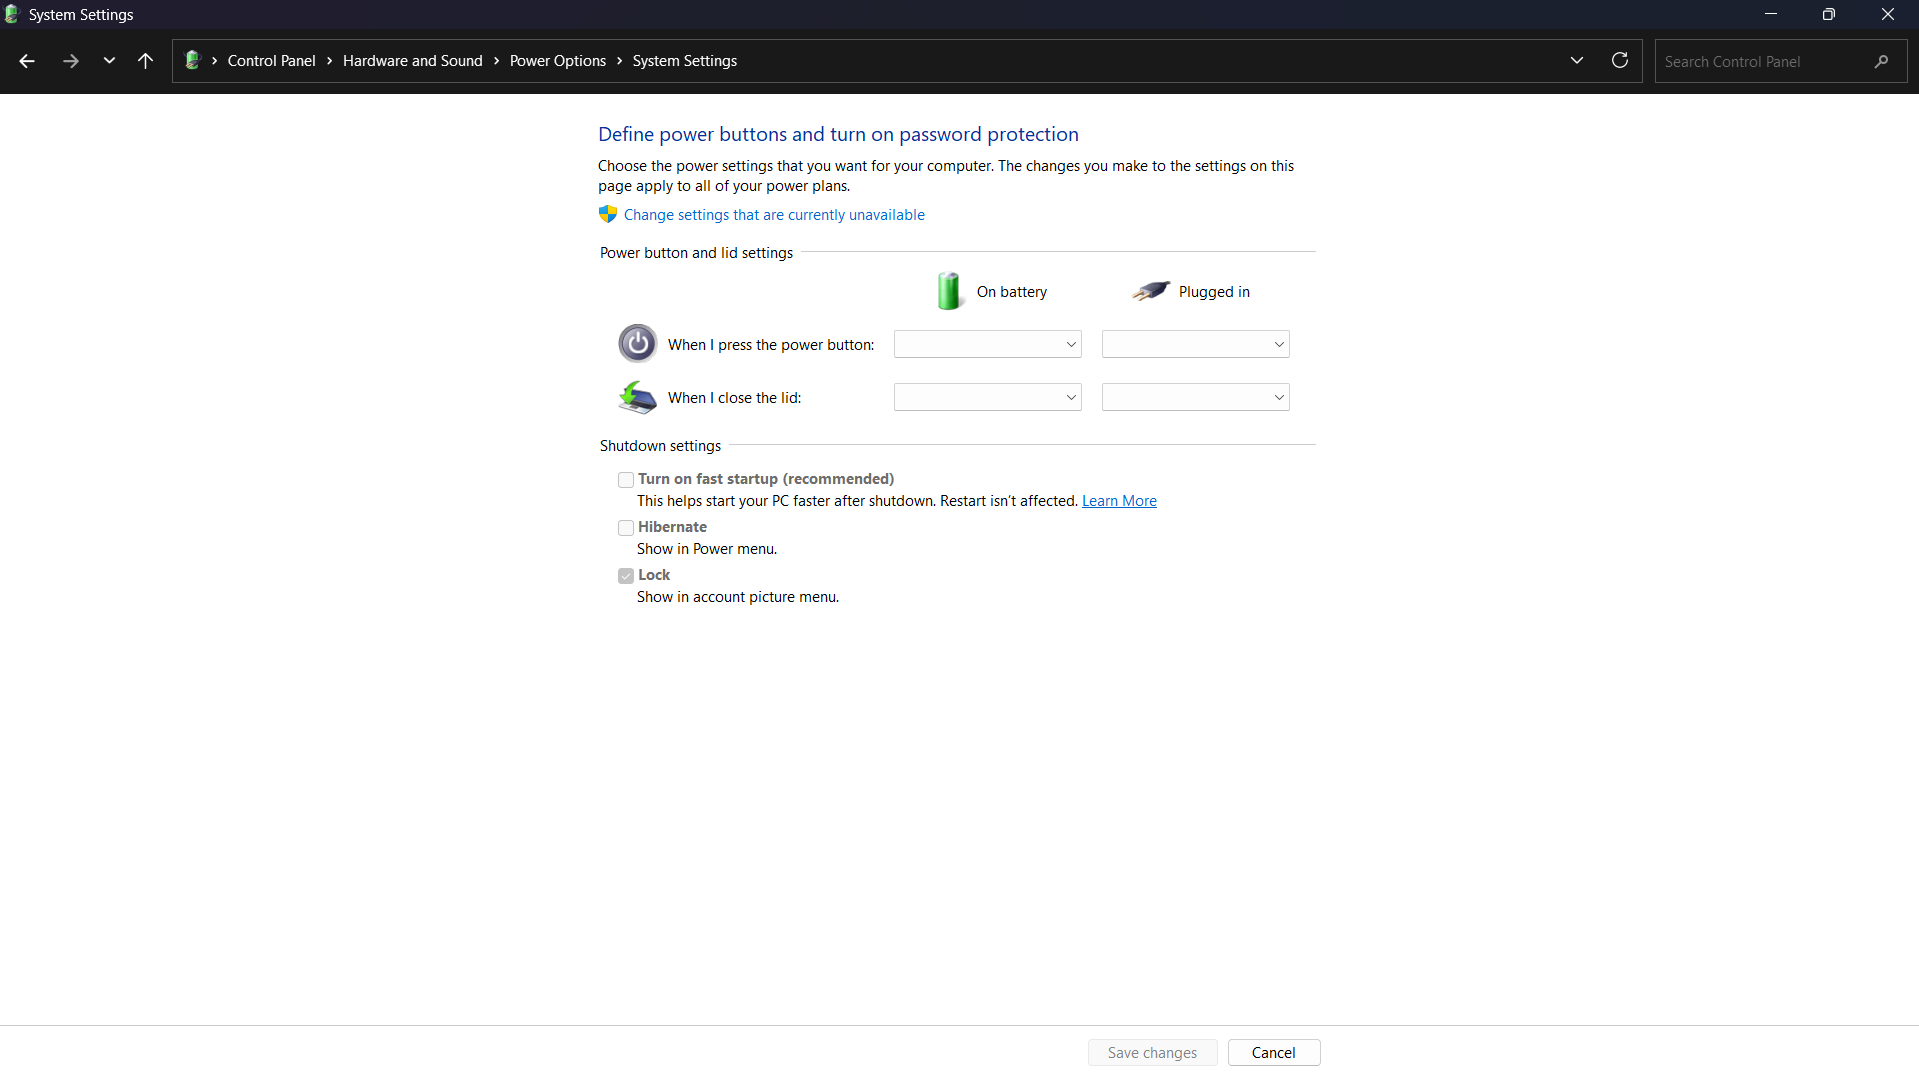Viewport: 1919px width, 1079px height.
Task: Click the address bar battery icon
Action: pos(193,60)
